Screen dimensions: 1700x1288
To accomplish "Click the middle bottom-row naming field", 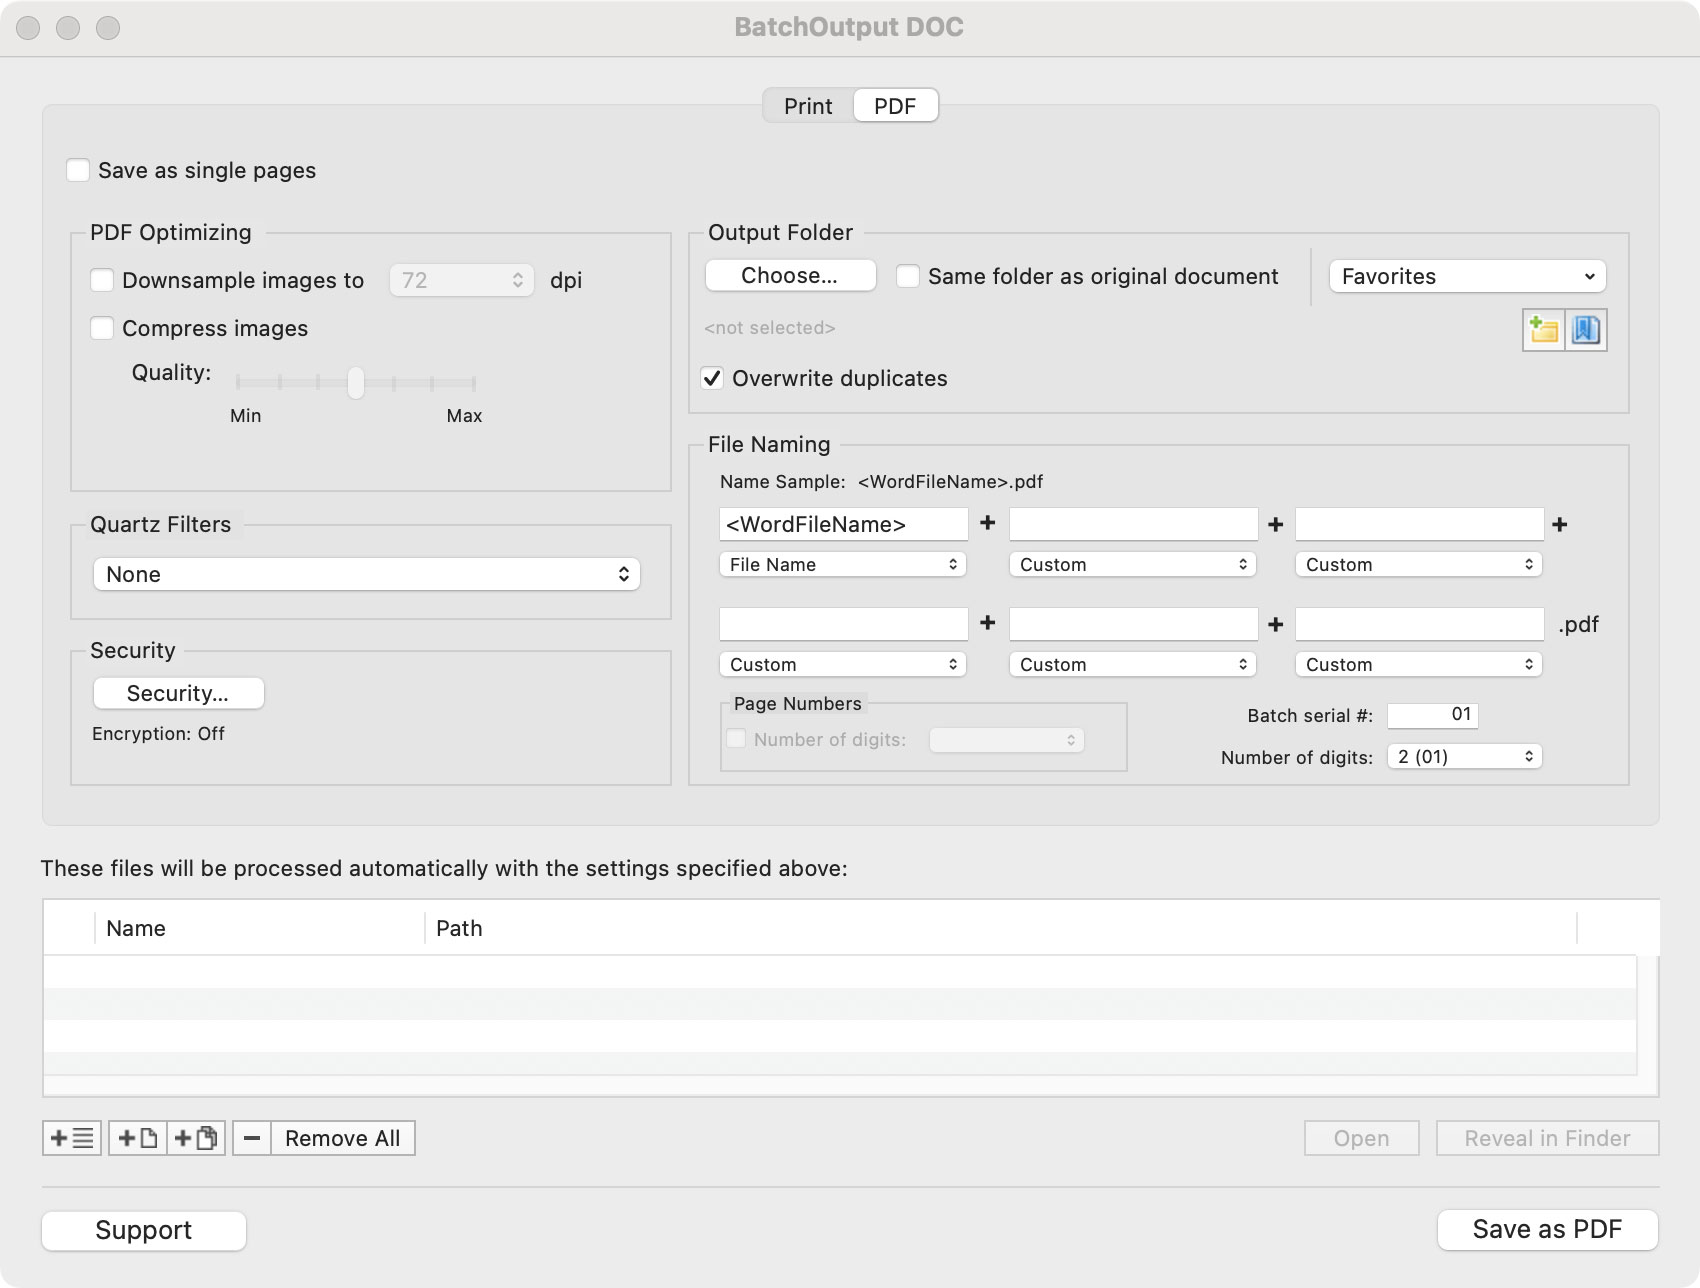I will (x=1133, y=624).
